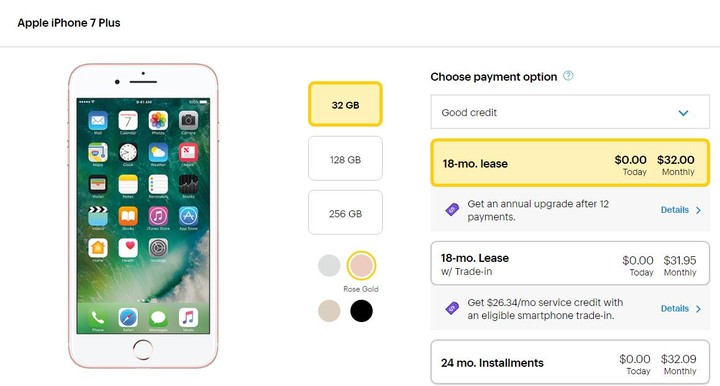
Task: Open the Good credit dropdown
Action: point(570,112)
